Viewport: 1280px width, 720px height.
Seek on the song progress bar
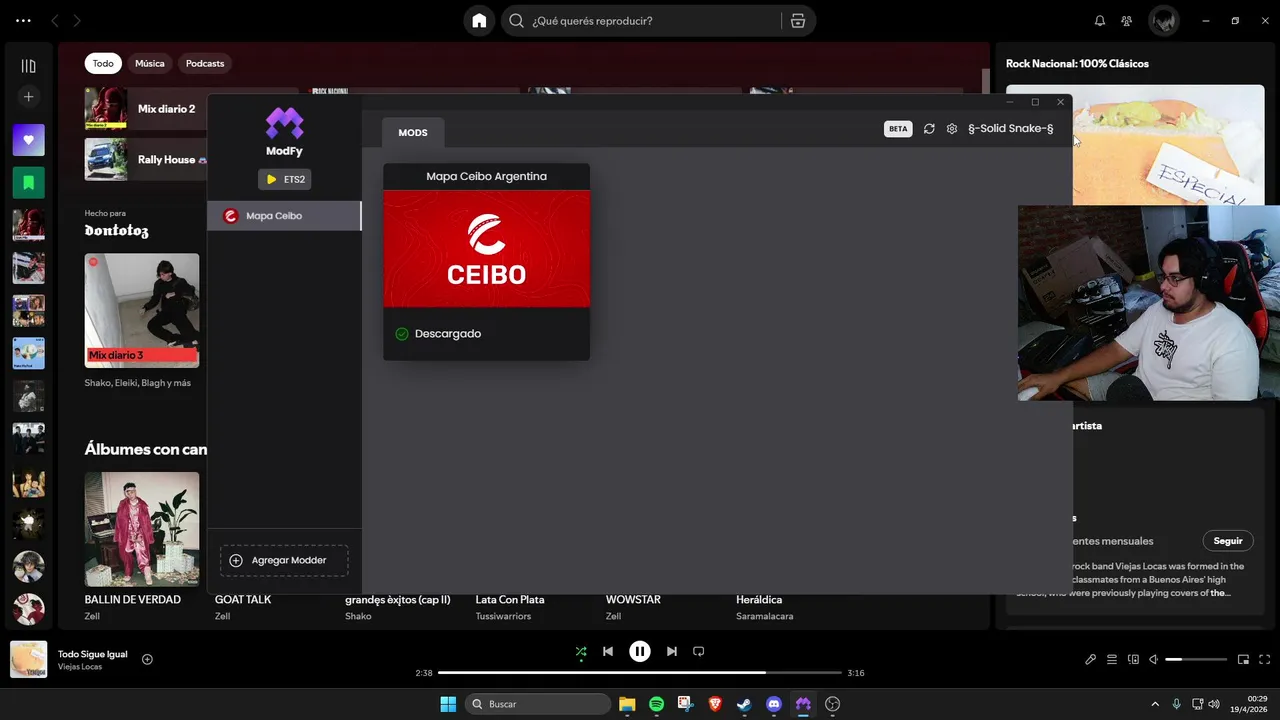(x=640, y=673)
